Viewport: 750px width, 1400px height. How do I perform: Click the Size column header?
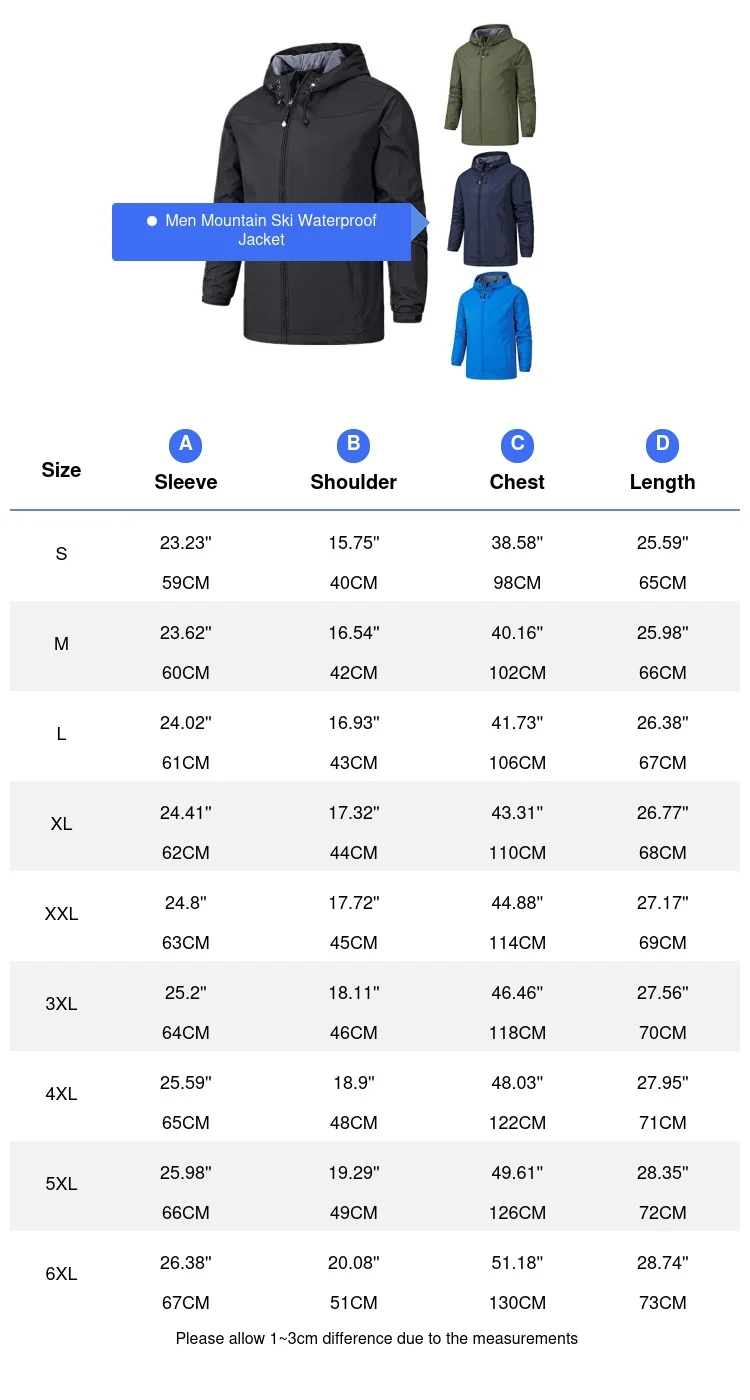(x=61, y=470)
